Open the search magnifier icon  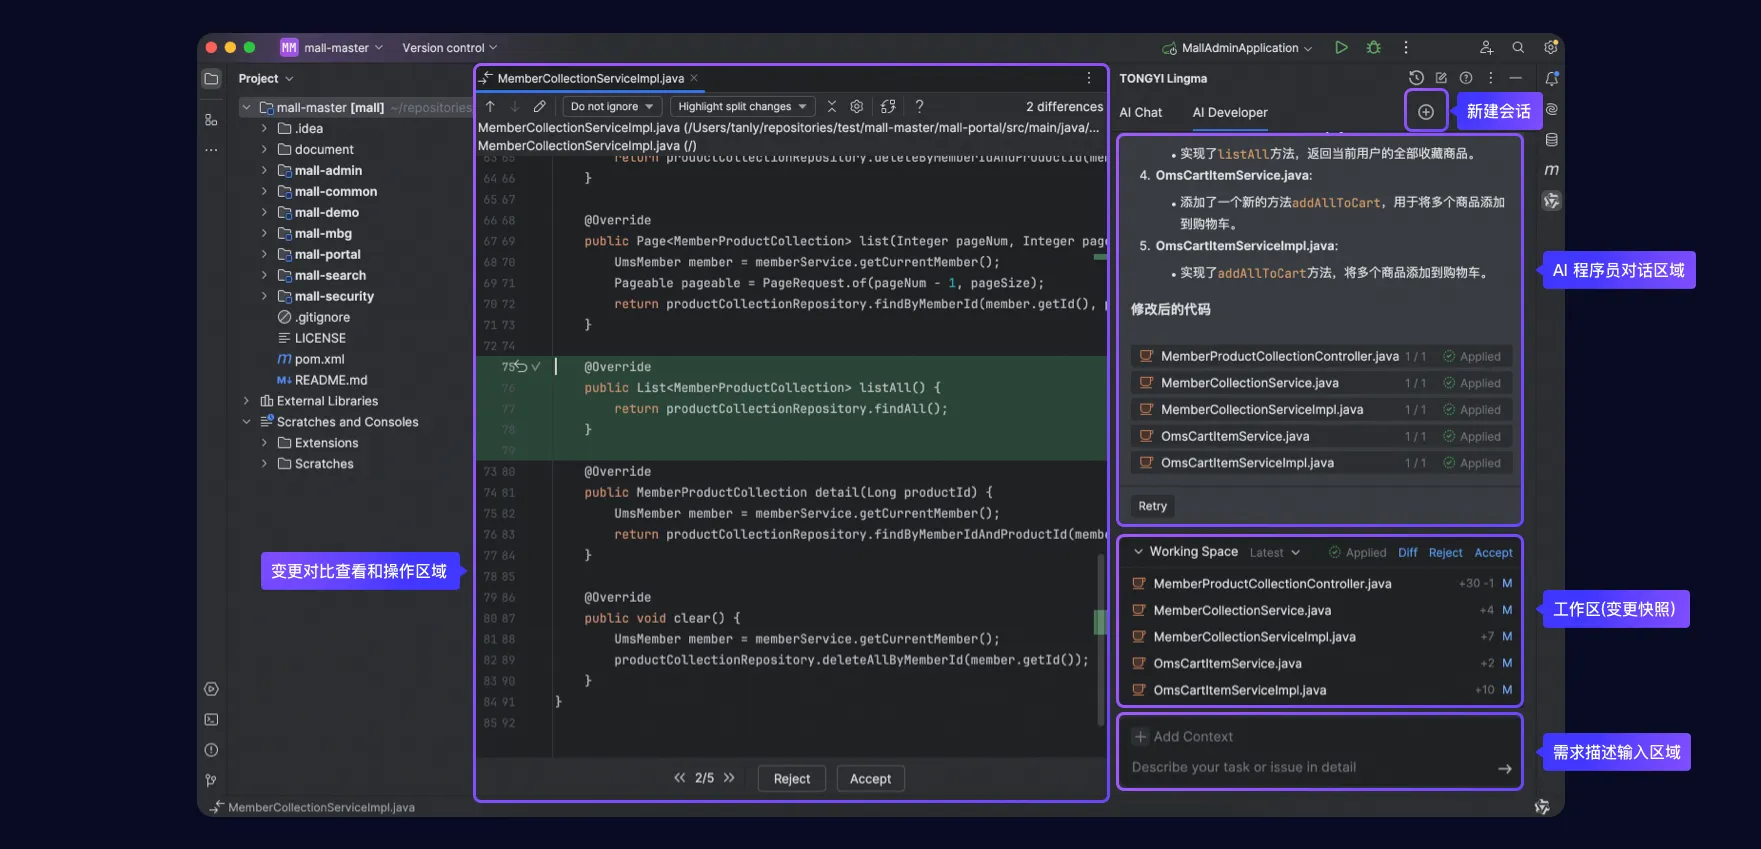coord(1518,47)
